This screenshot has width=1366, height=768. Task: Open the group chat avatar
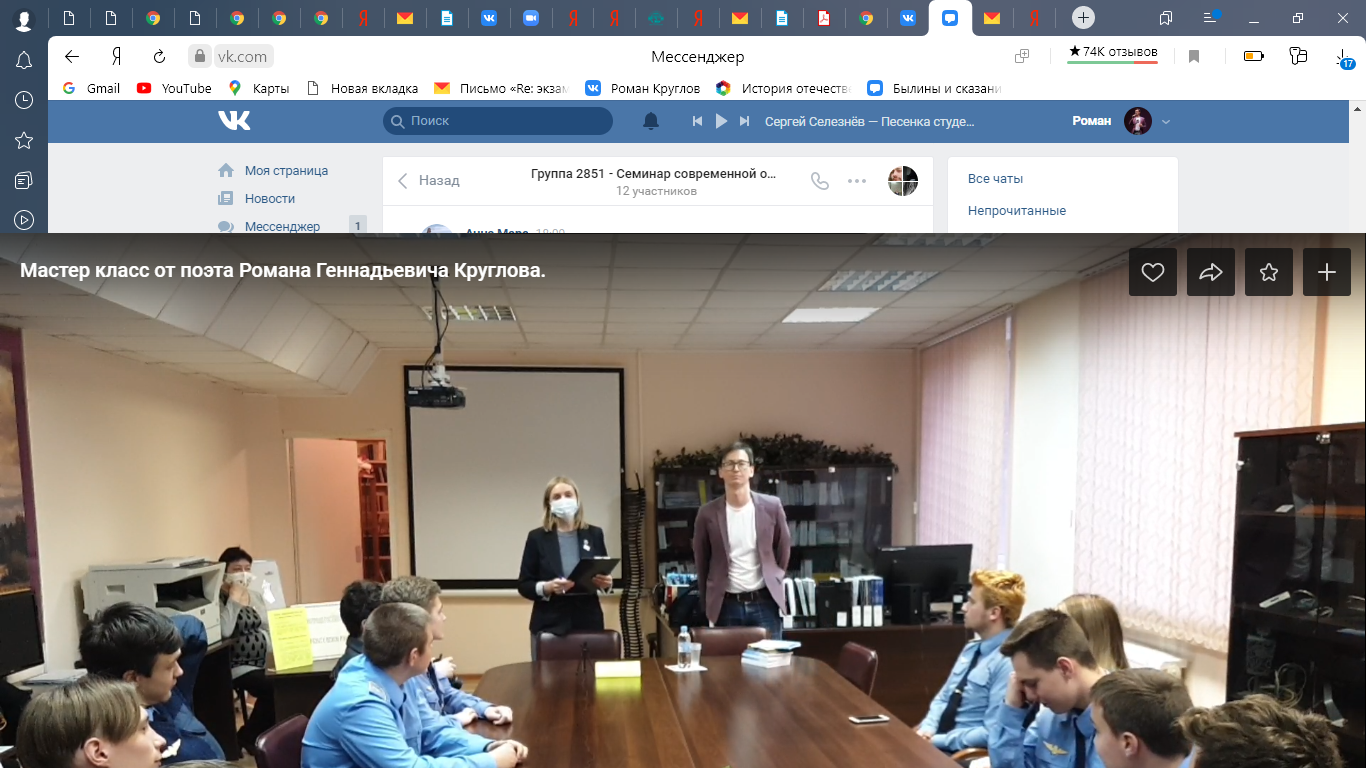click(903, 181)
